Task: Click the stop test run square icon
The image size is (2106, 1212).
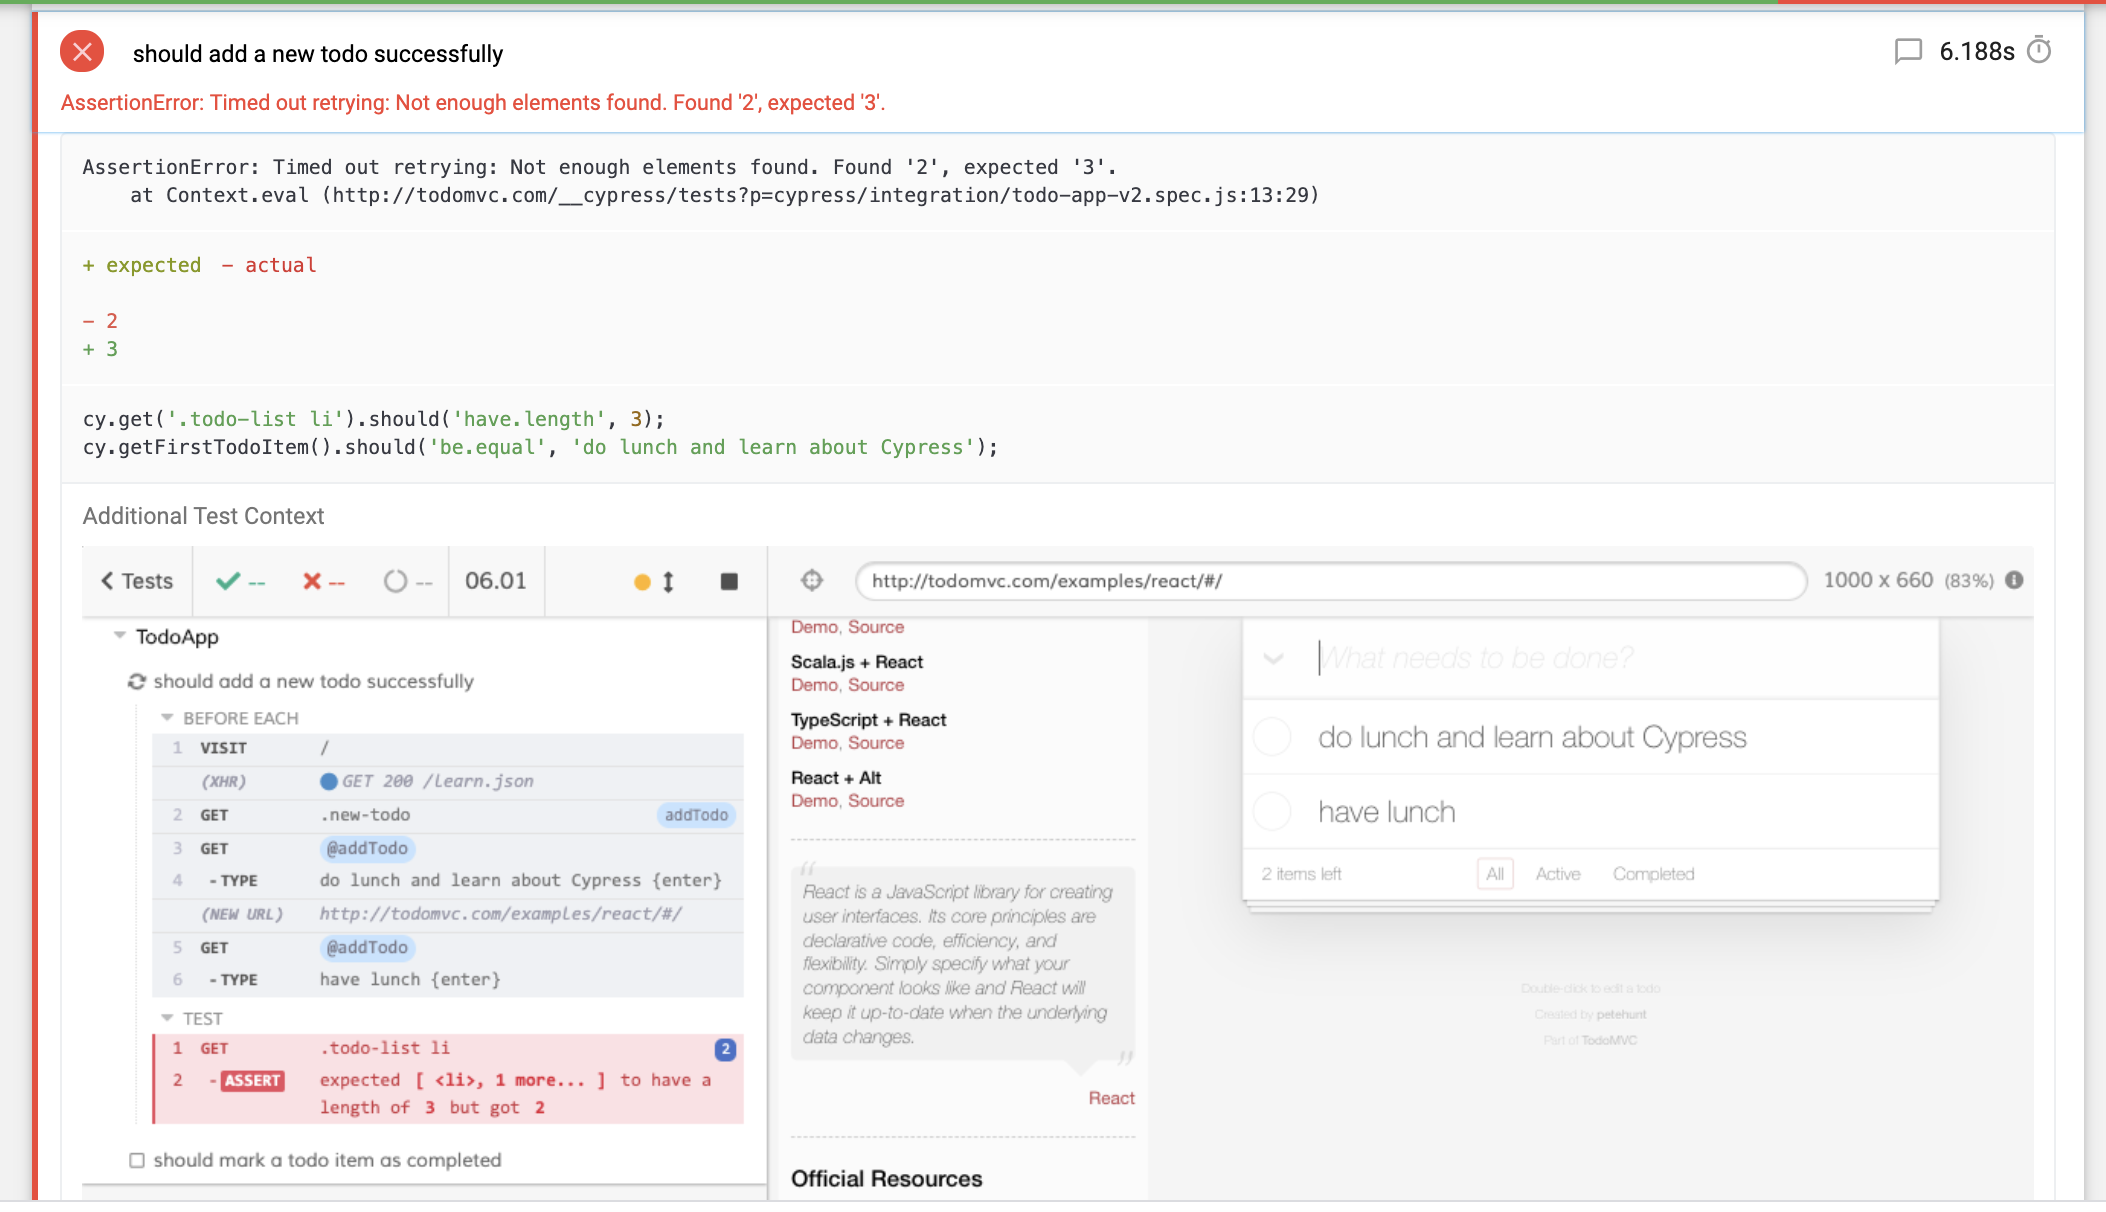Action: (729, 581)
